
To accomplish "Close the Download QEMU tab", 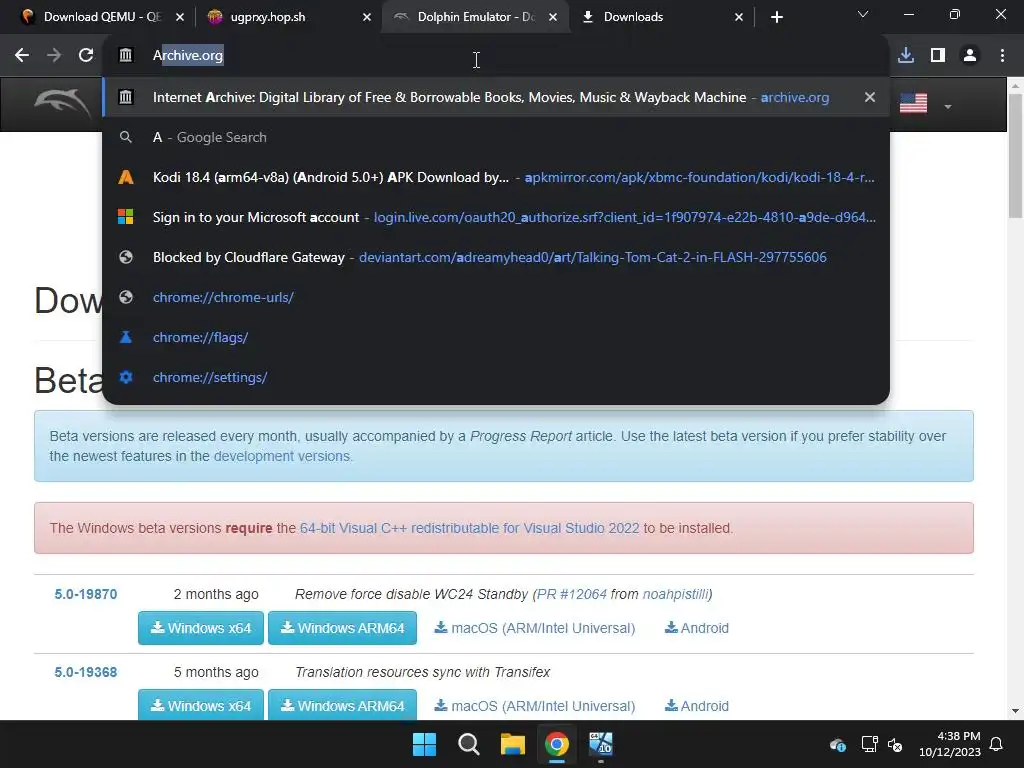I will 180,17.
